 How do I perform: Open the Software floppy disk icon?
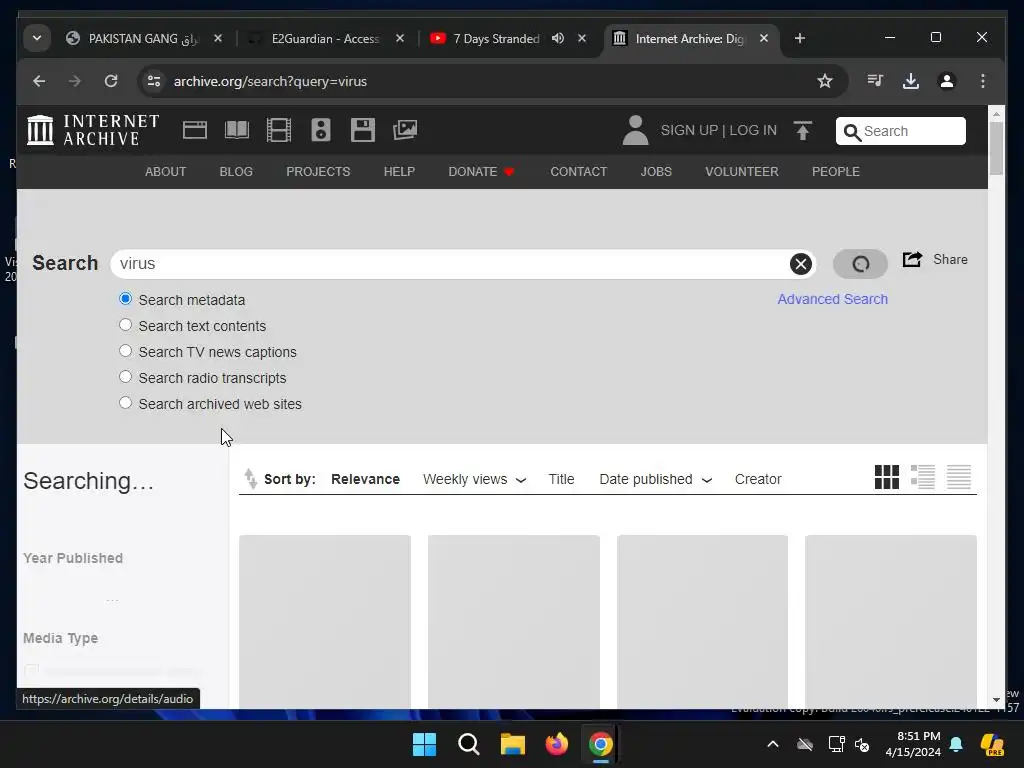(362, 130)
